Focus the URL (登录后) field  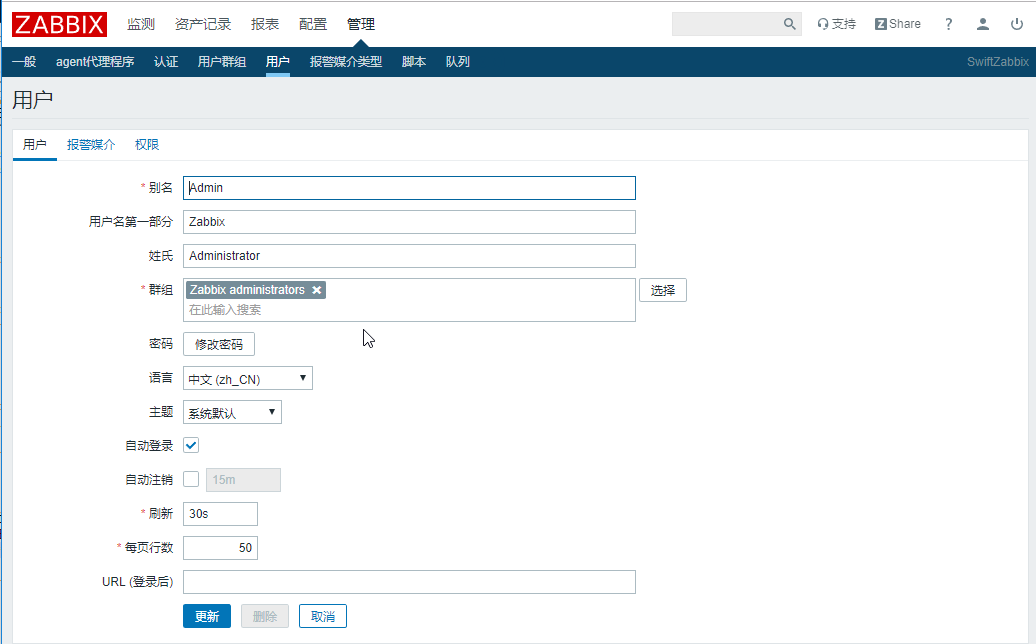pos(409,582)
